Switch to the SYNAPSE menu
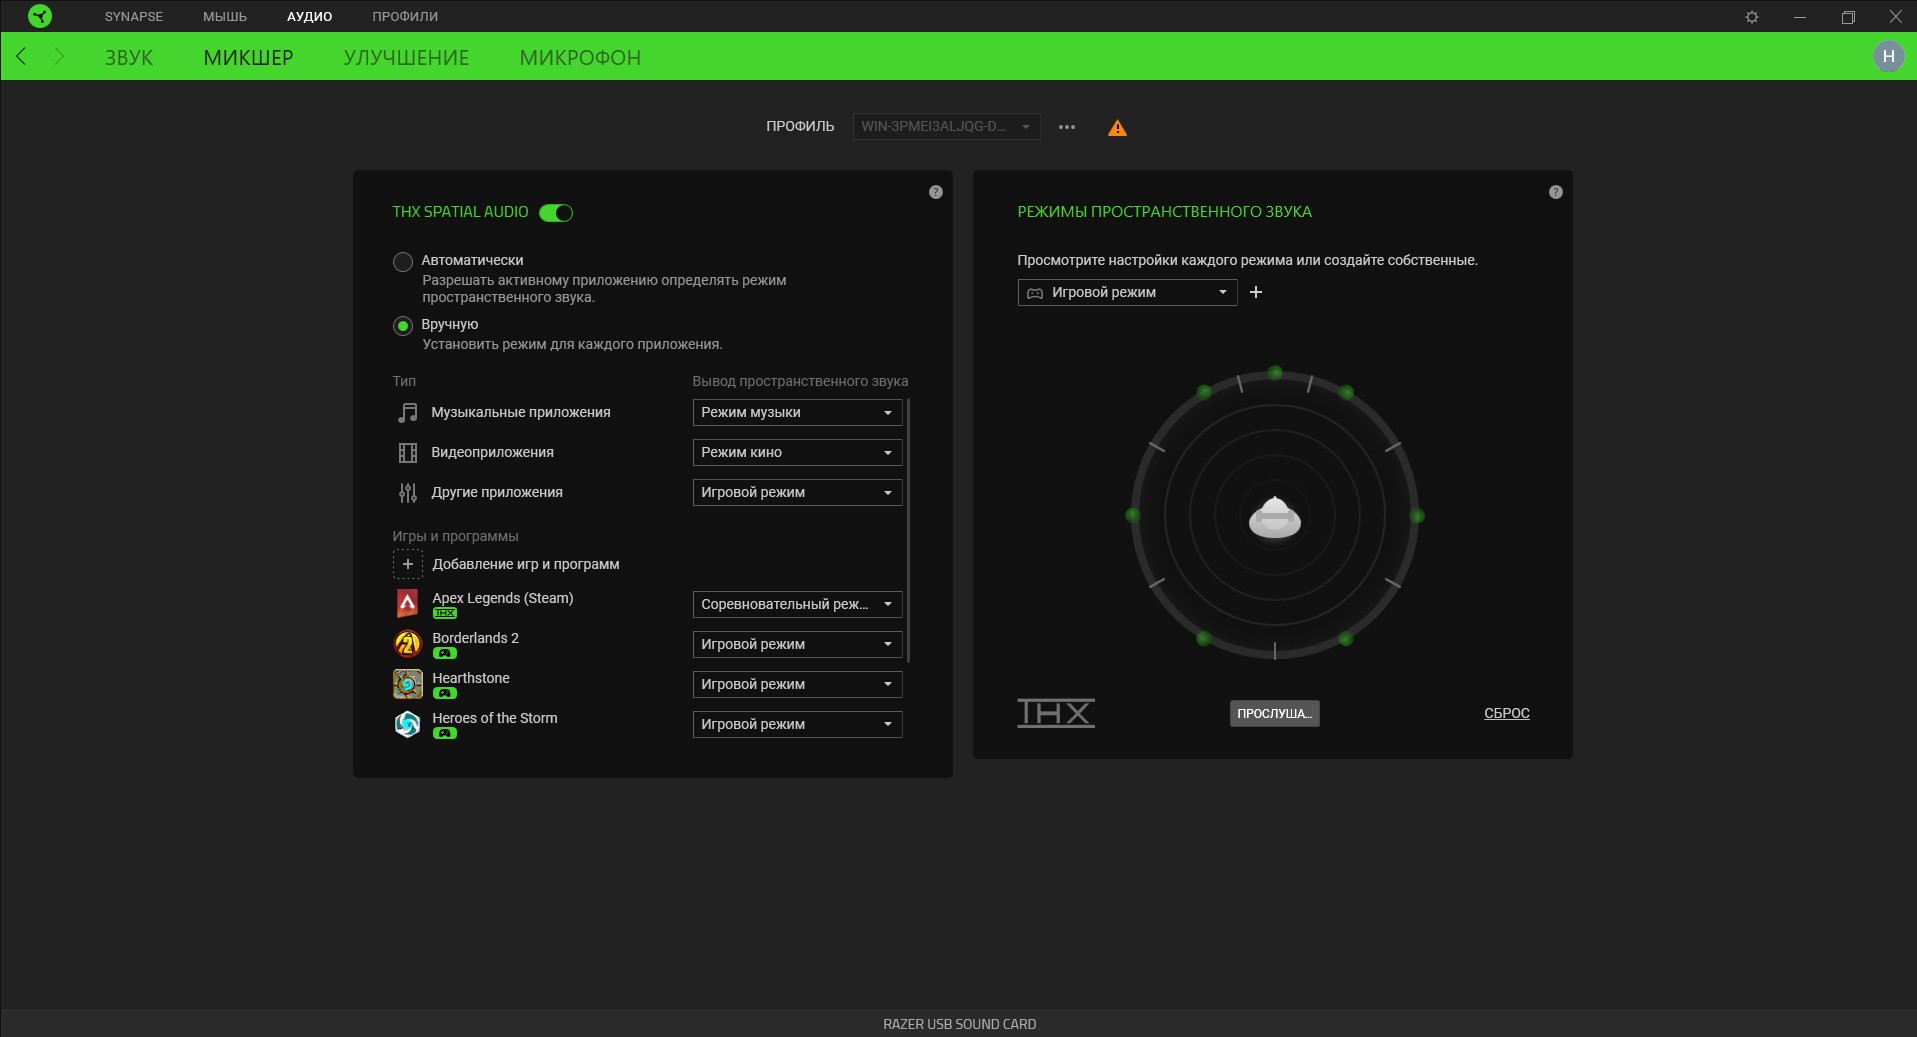Image resolution: width=1917 pixels, height=1037 pixels. click(x=134, y=17)
